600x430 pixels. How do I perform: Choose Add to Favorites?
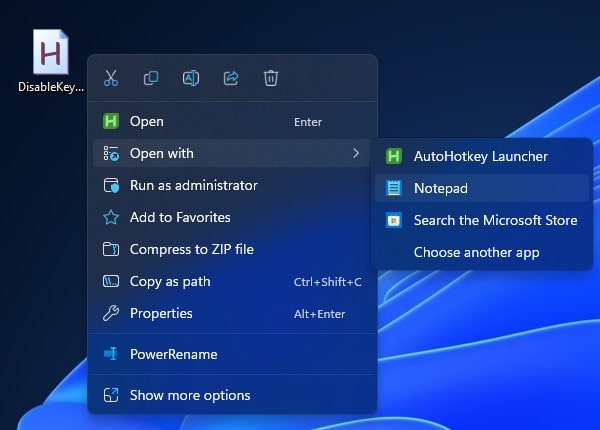232,217
